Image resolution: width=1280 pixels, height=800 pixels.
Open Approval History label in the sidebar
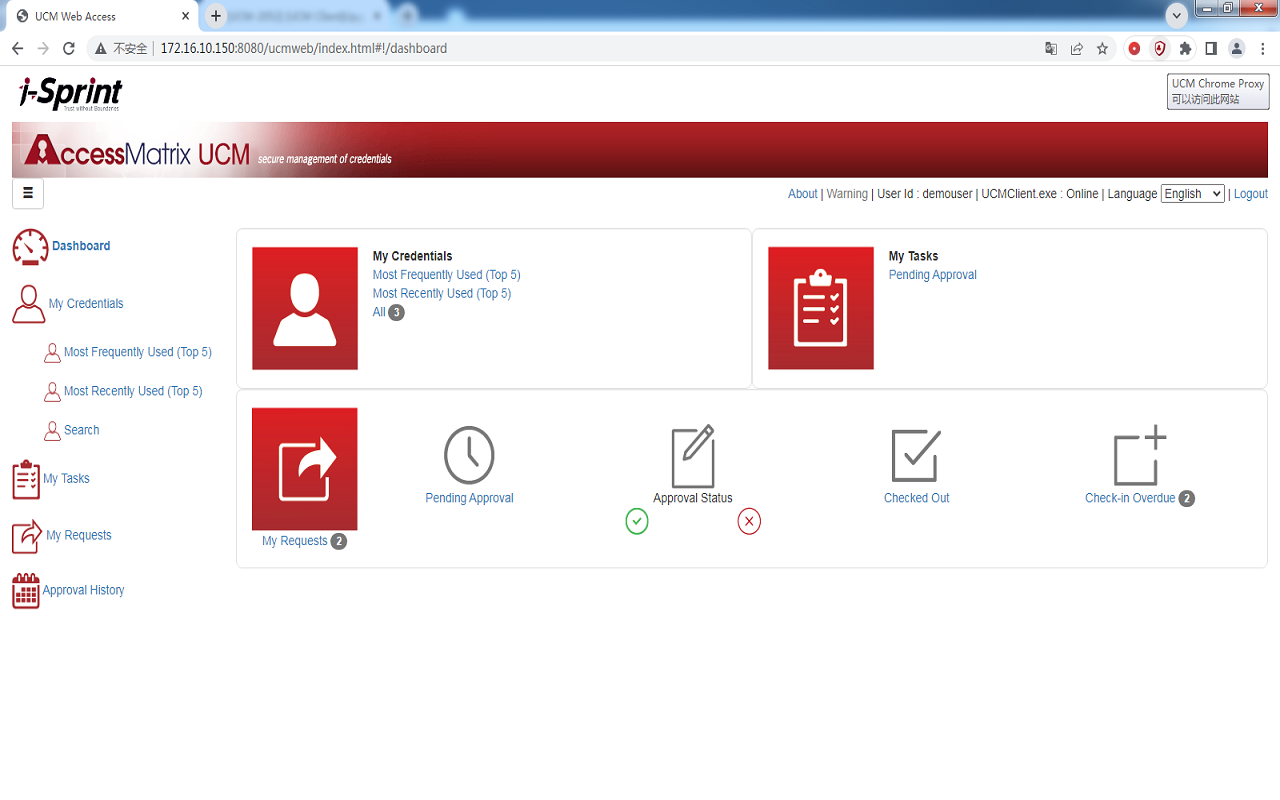click(x=84, y=590)
